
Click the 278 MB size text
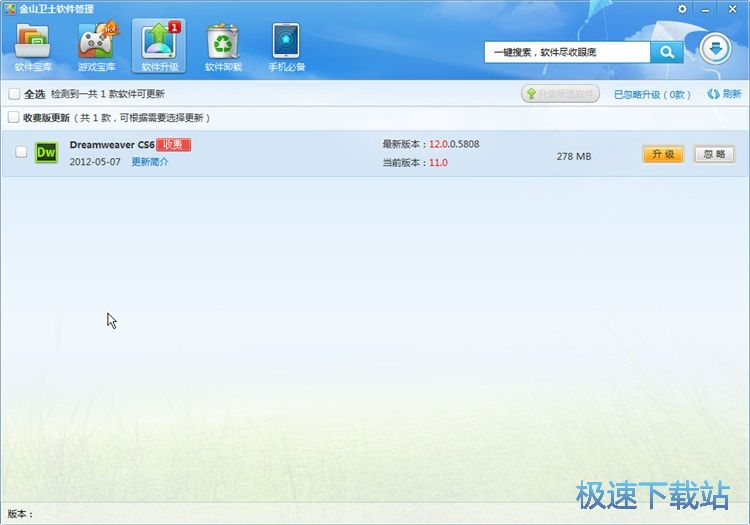click(x=574, y=156)
